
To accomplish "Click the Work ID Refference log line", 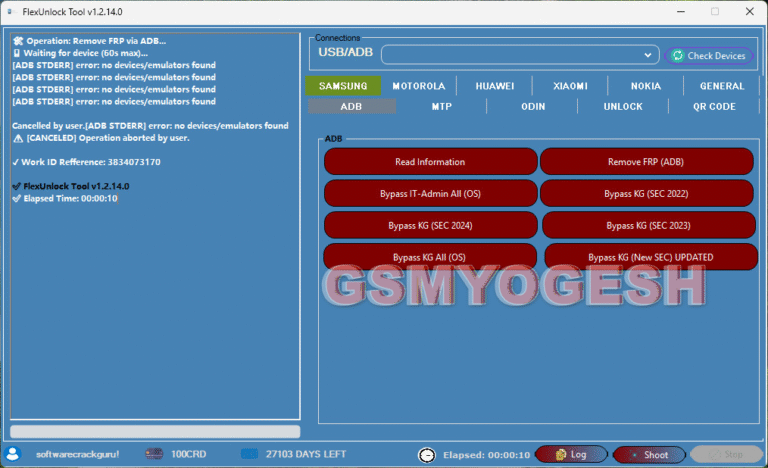I will click(x=86, y=162).
